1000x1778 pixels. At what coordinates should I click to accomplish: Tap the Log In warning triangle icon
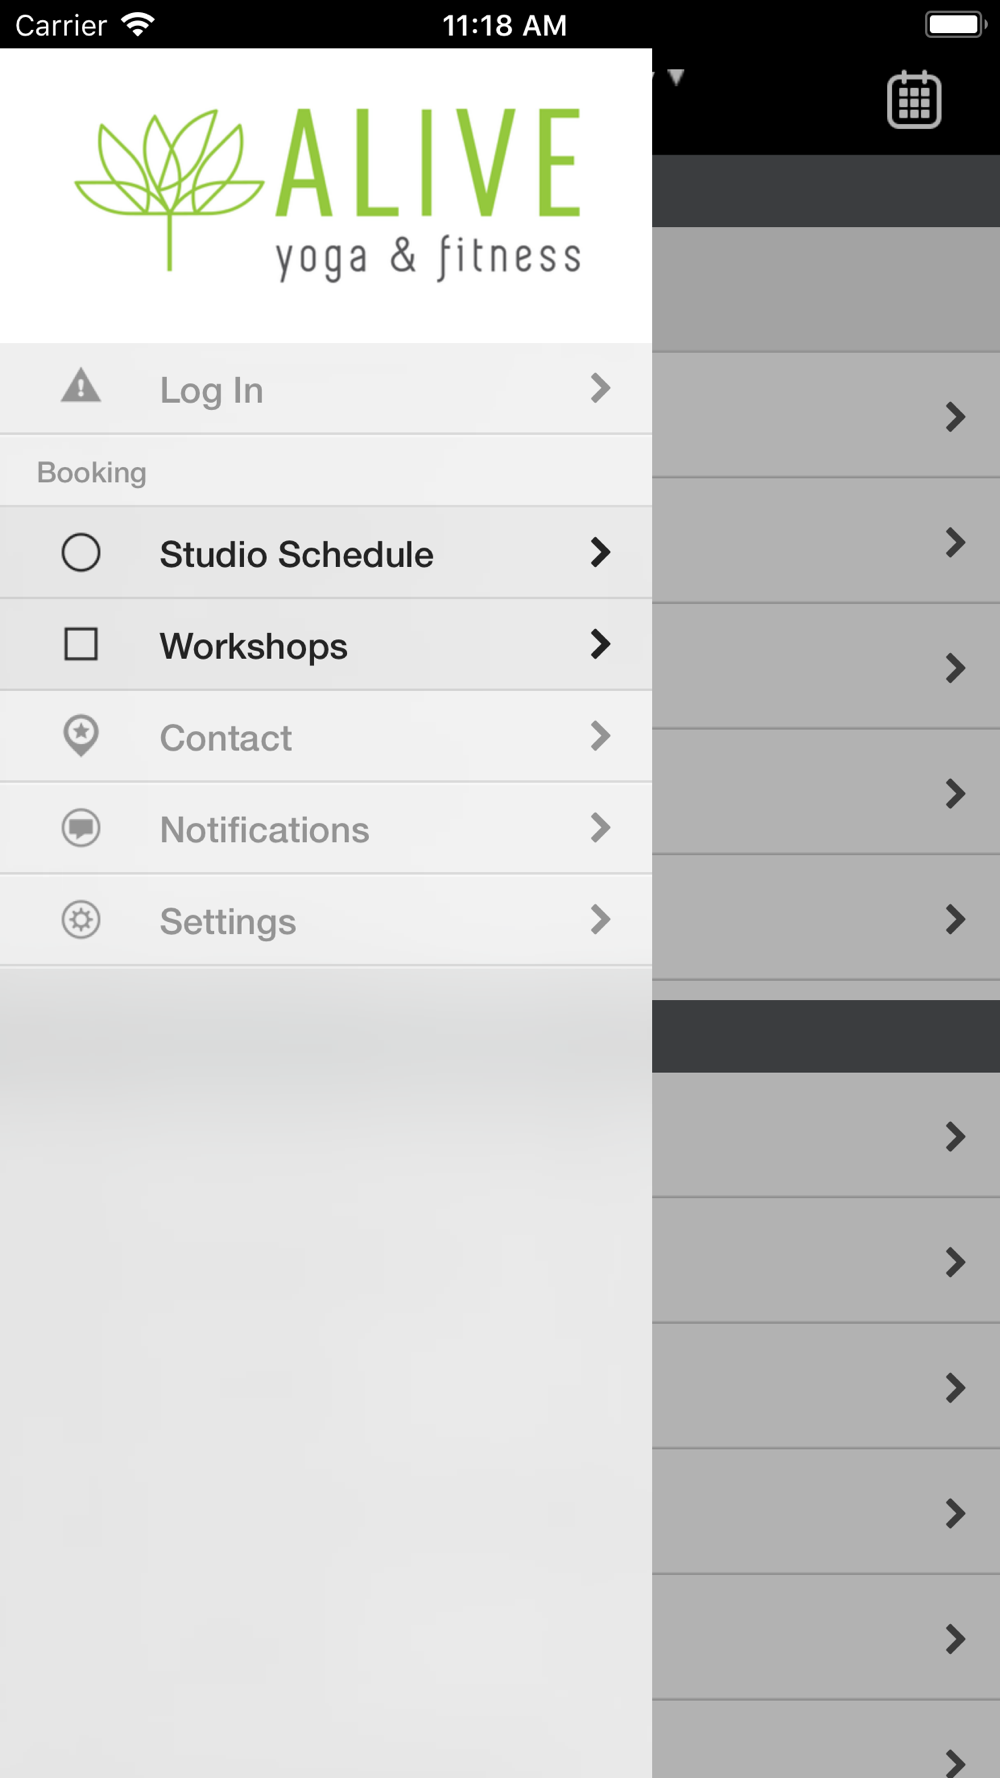[x=81, y=386]
